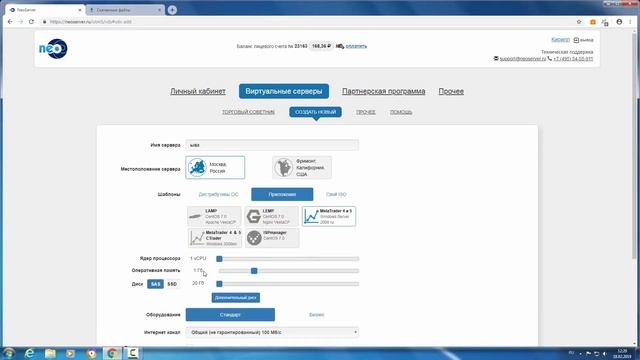
Task: Click the support email link
Action: pyautogui.click(x=522, y=59)
